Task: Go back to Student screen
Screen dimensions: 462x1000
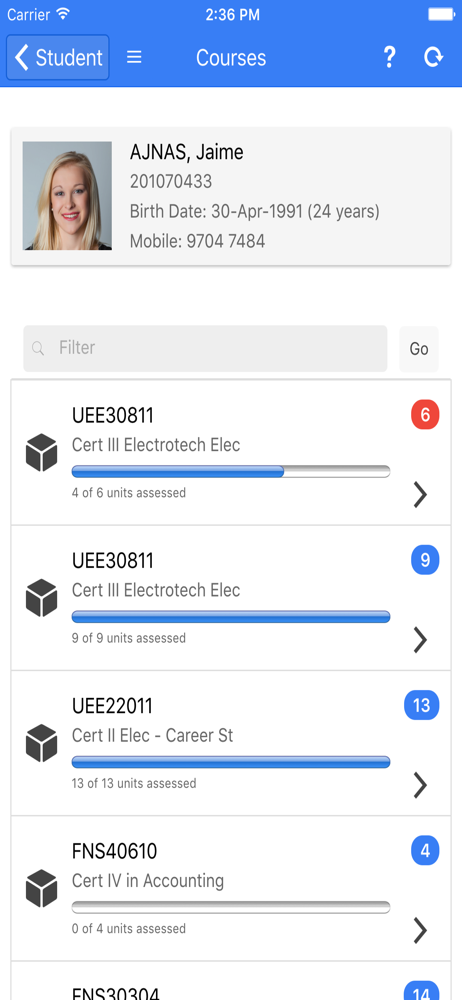Action: [x=58, y=57]
